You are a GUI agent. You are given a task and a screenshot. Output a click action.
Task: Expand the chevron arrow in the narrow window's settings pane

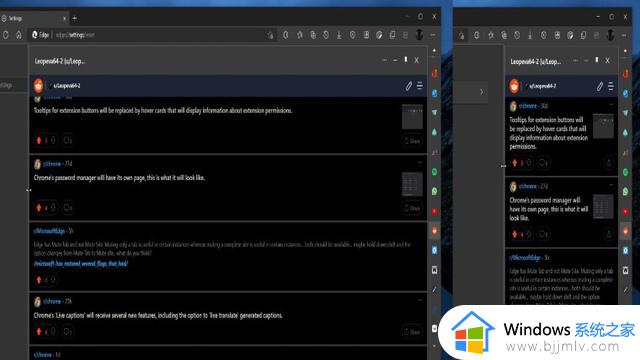click(x=482, y=92)
